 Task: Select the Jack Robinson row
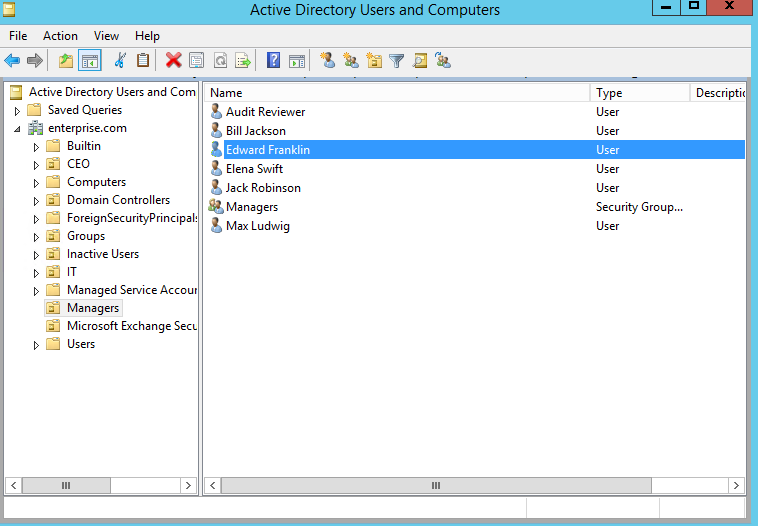pyautogui.click(x=475, y=188)
